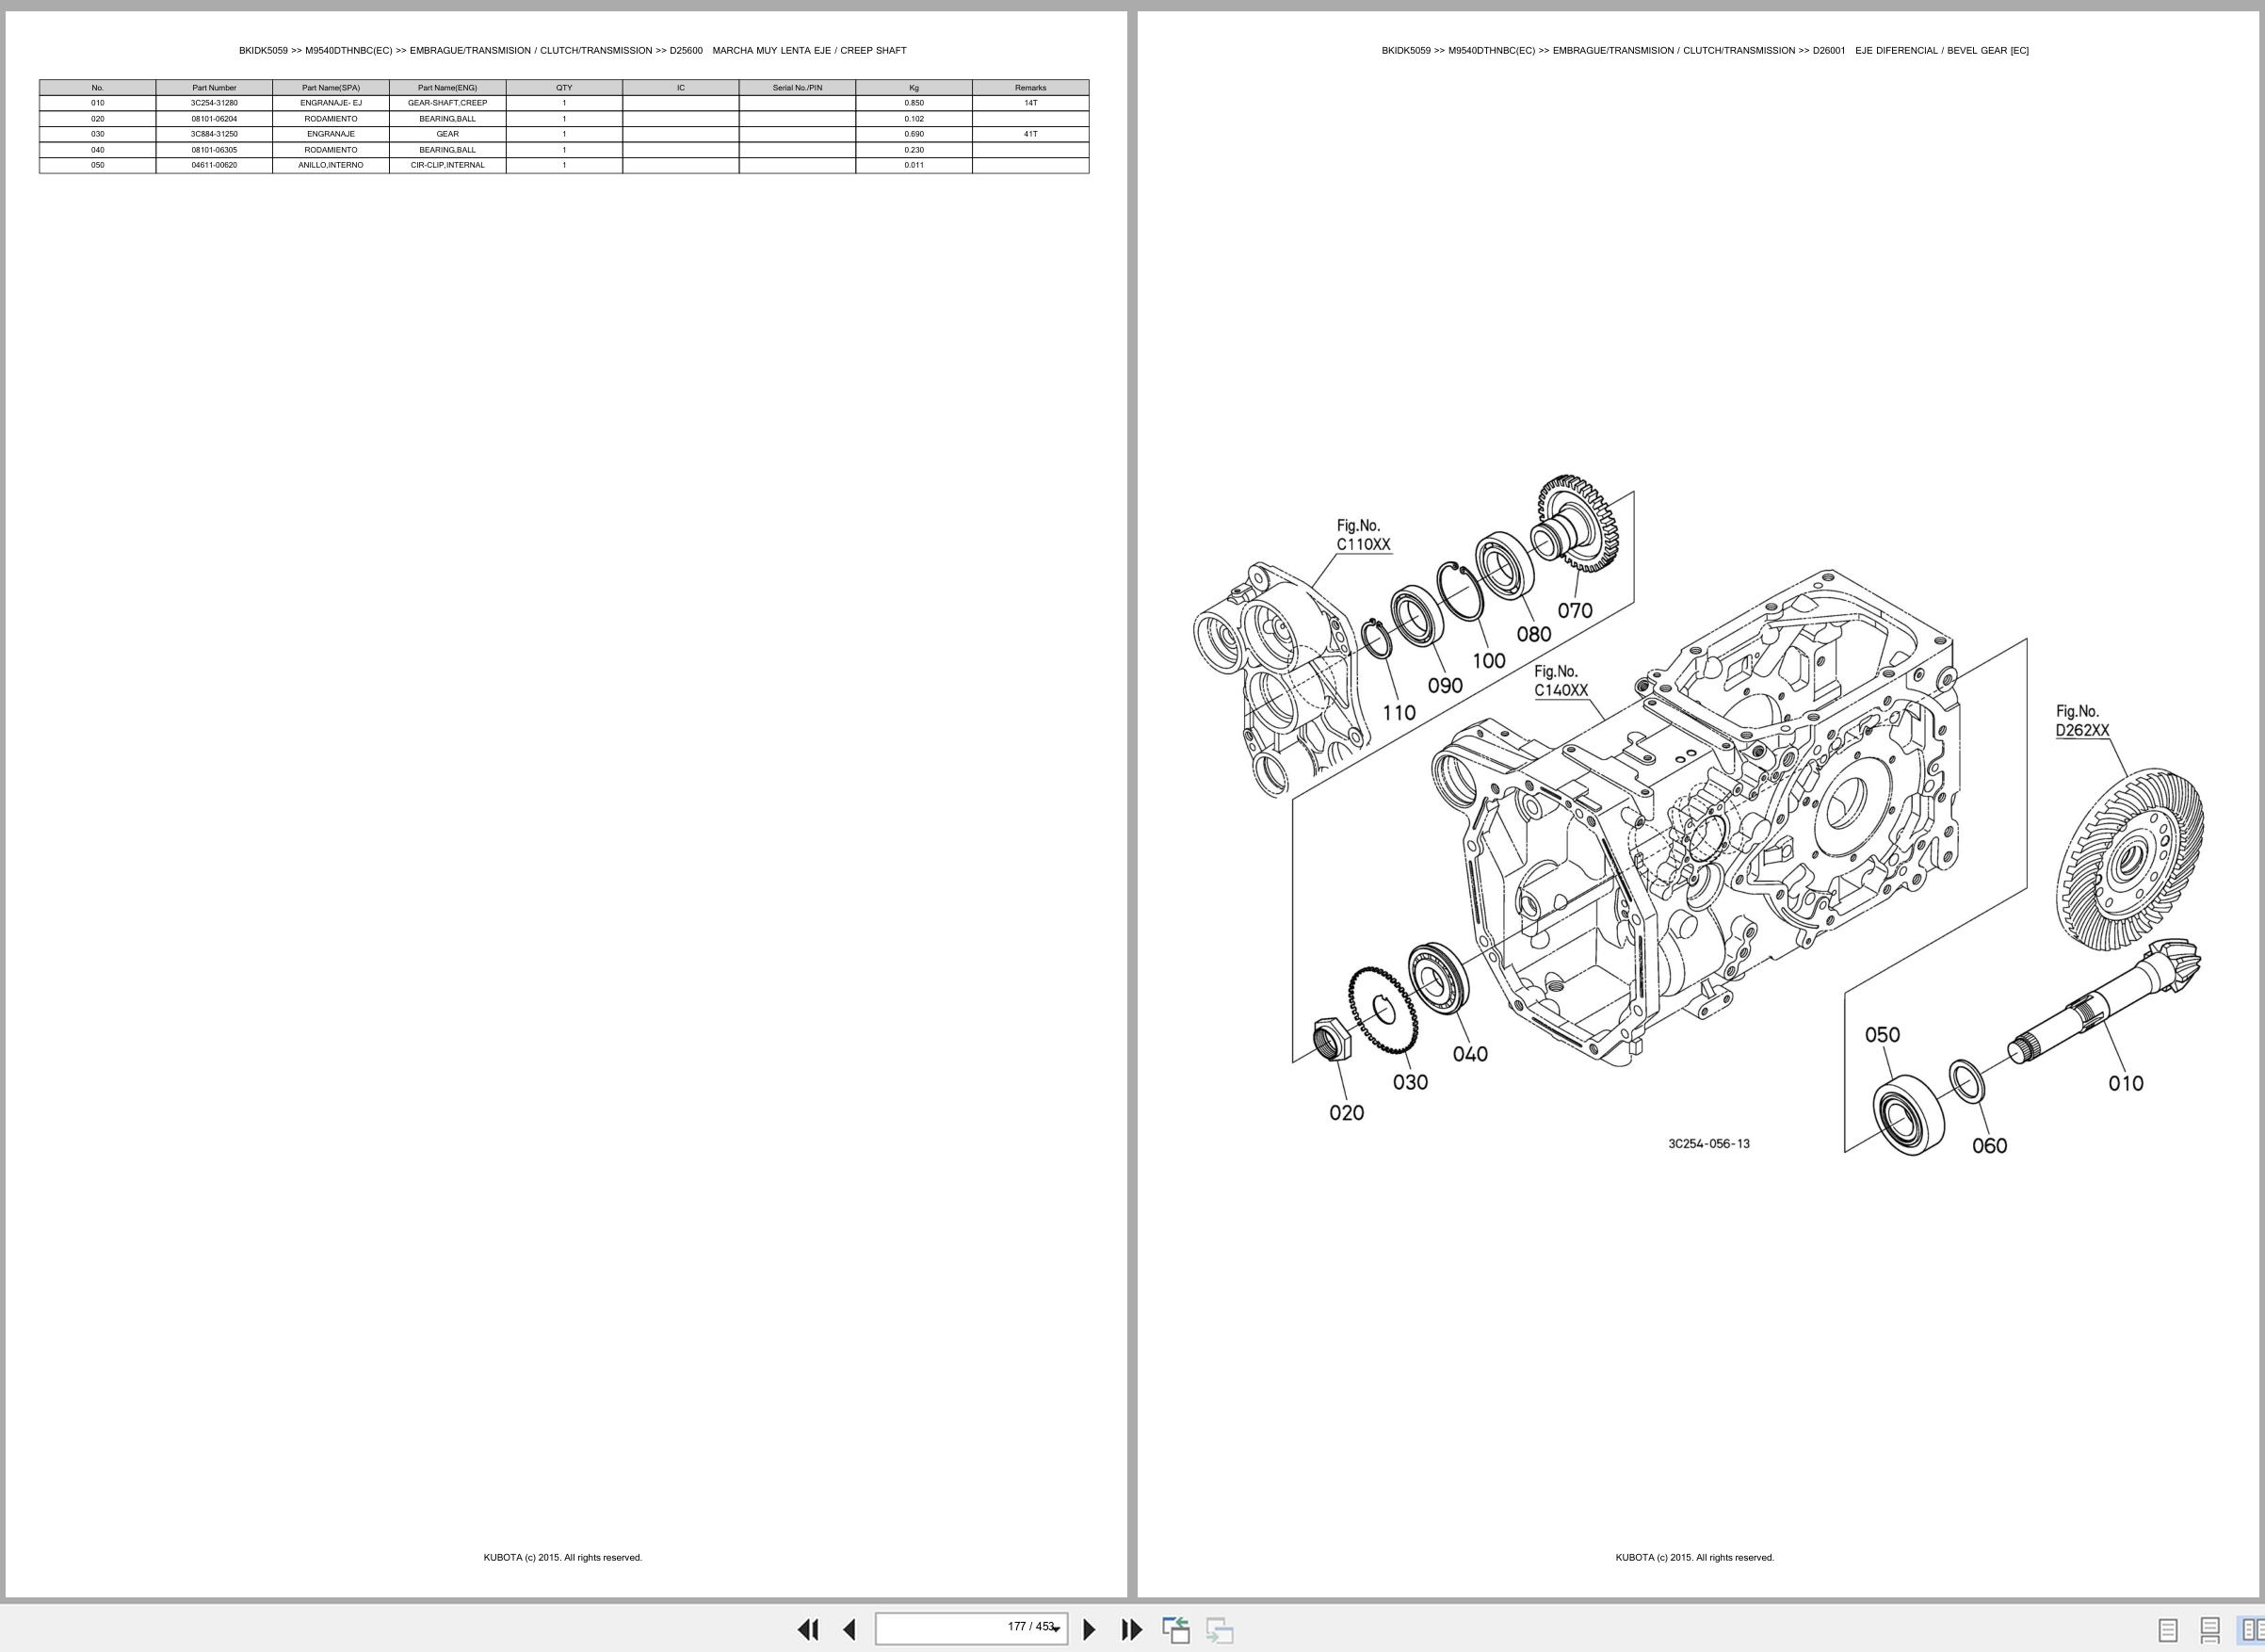Click the Part Number column header

click(x=214, y=88)
